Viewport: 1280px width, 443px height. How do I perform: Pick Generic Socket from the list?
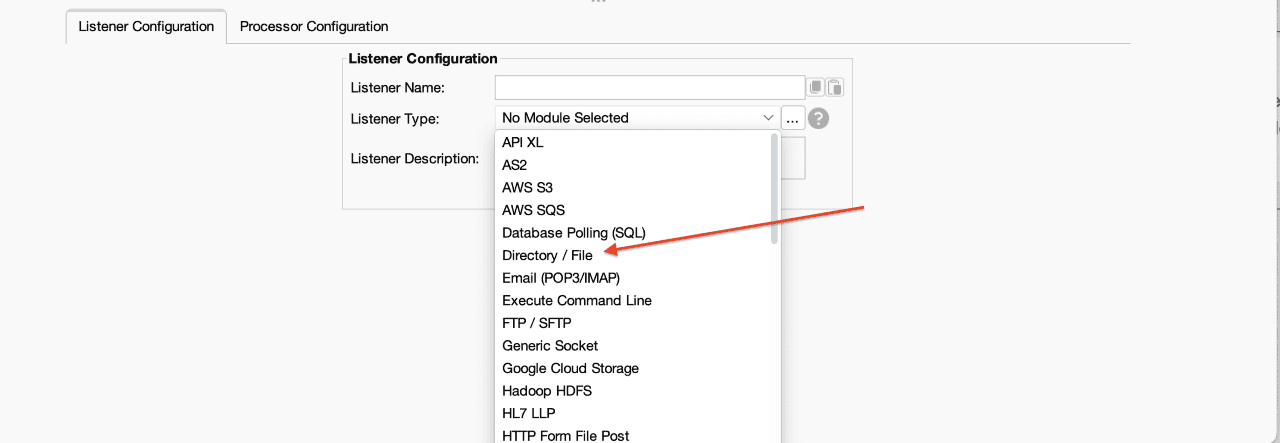(637, 345)
